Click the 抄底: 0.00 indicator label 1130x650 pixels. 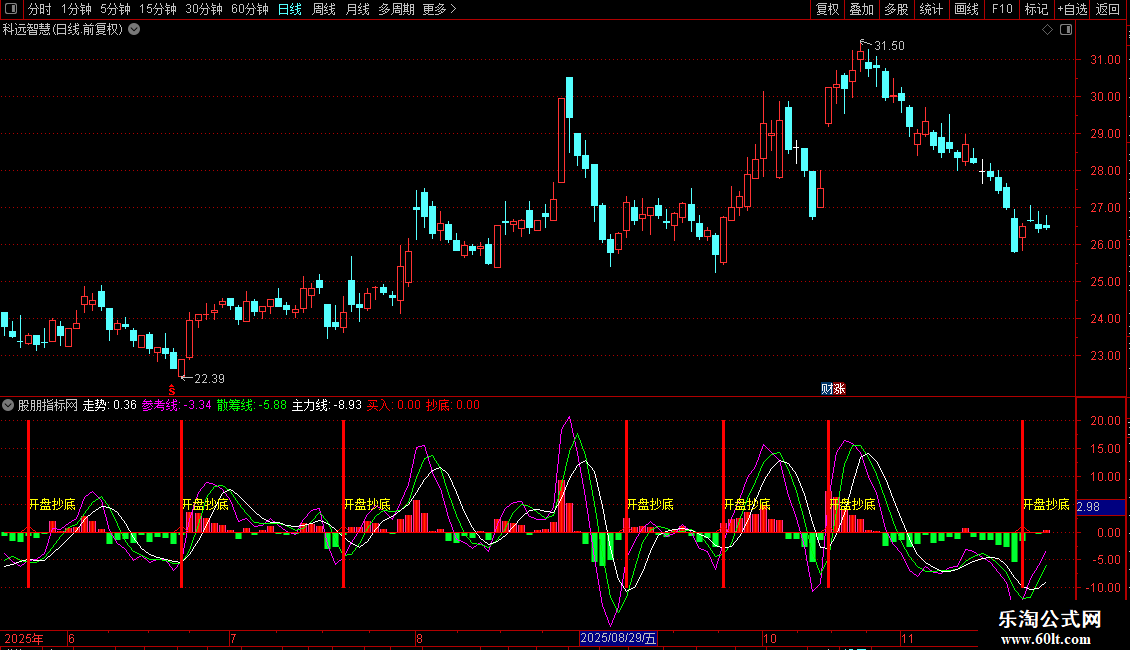click(x=453, y=405)
